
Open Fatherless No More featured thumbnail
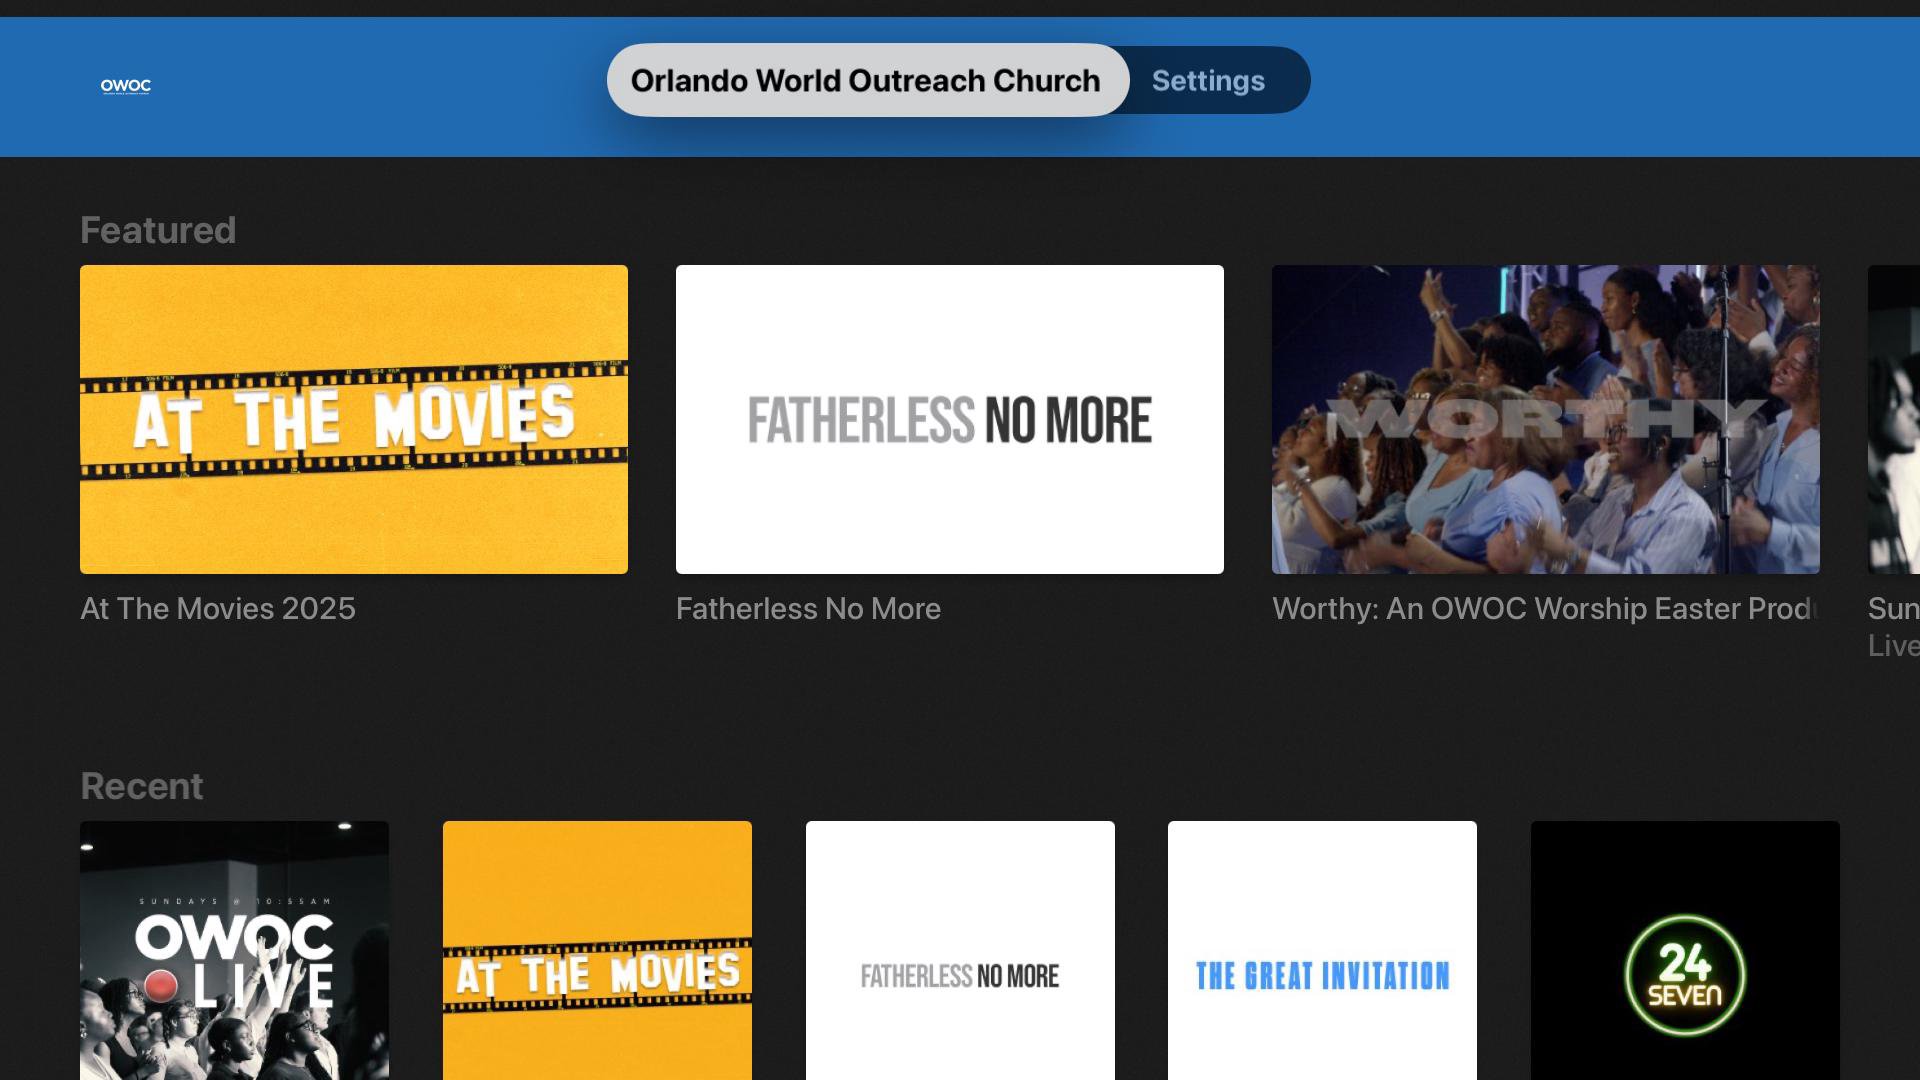pos(949,419)
